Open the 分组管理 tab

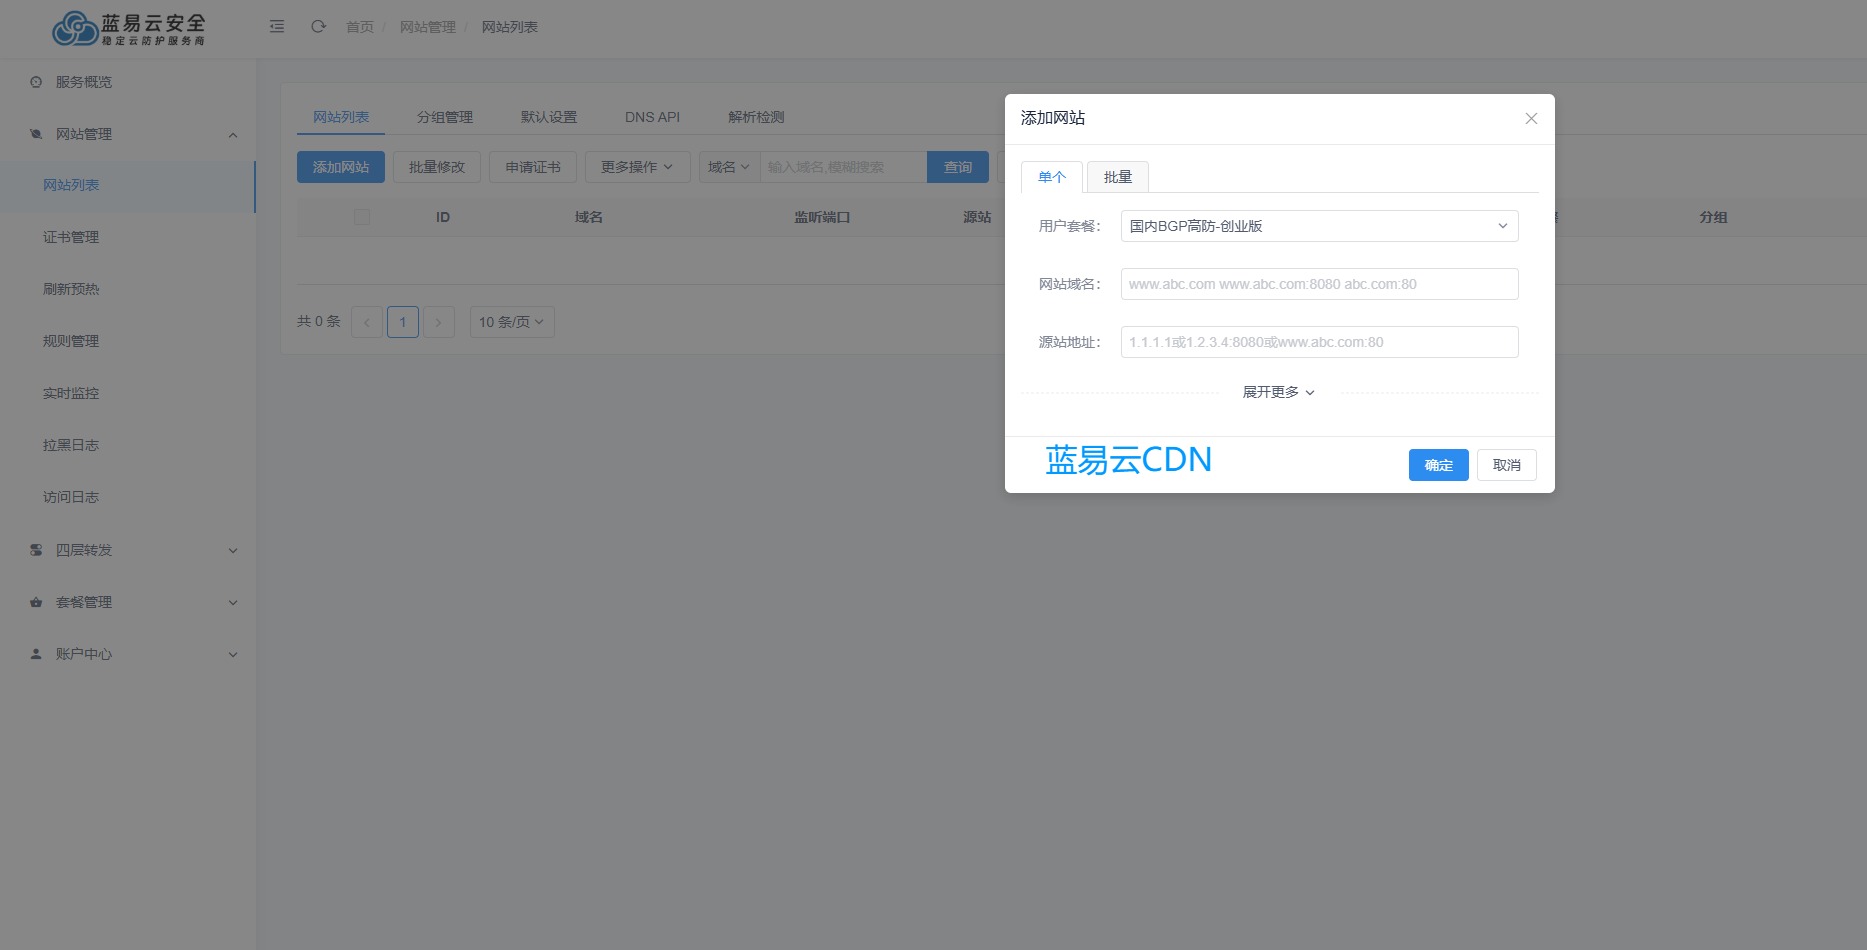click(447, 116)
